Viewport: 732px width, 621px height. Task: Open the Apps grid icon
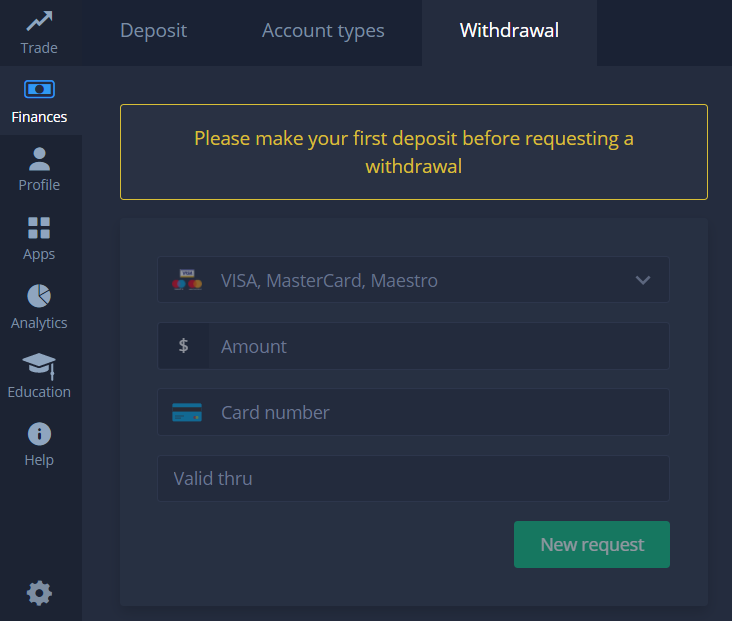click(39, 228)
